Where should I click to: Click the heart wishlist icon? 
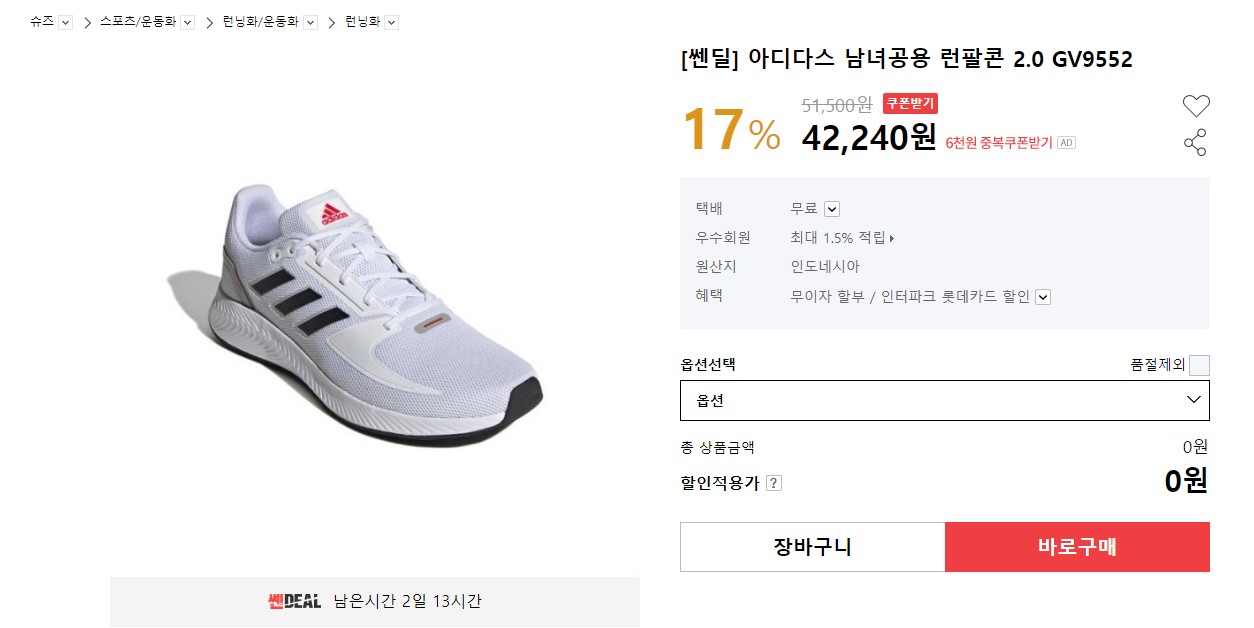(1196, 105)
